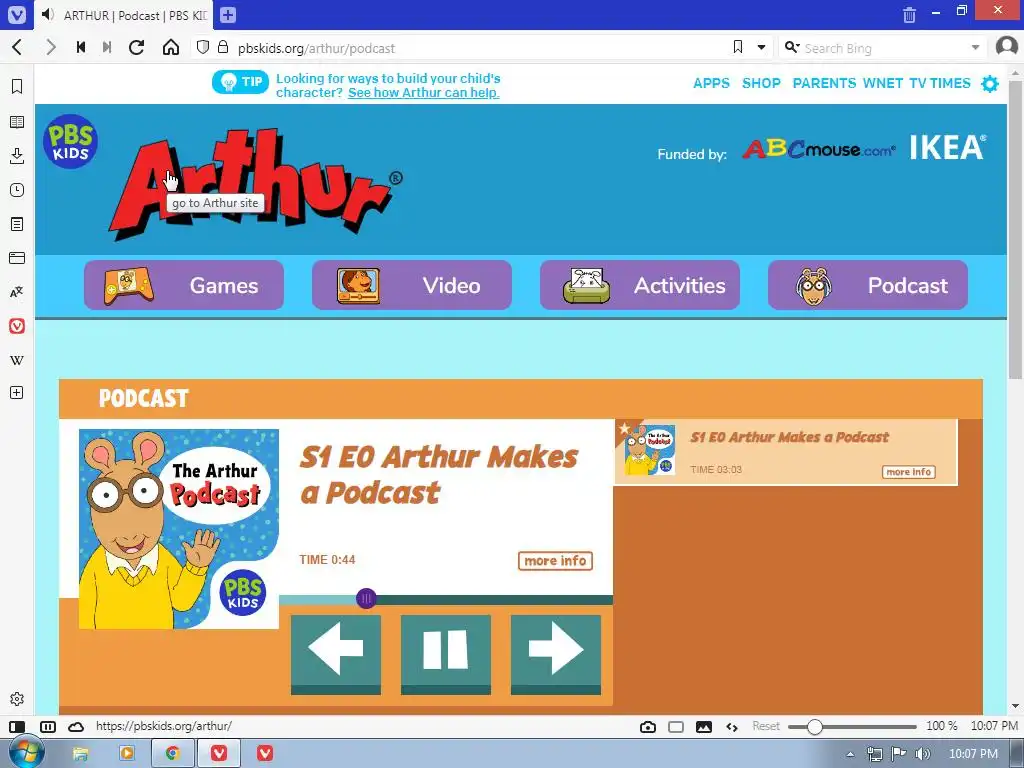Click more info in playlist item
This screenshot has width=1024, height=768.
(909, 472)
